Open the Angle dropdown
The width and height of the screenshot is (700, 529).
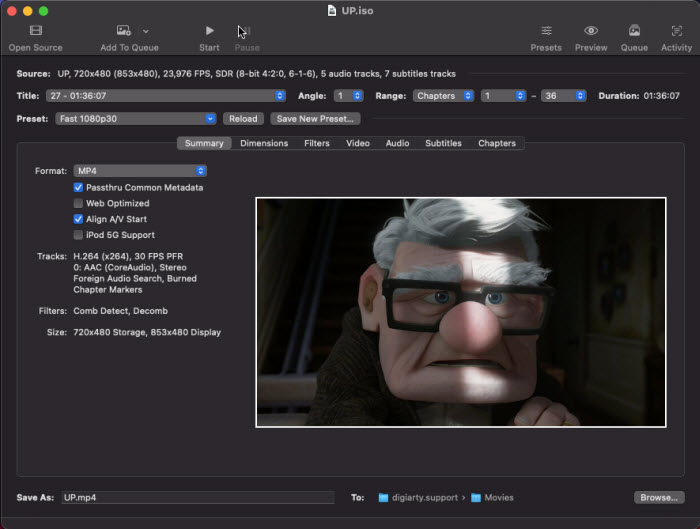[x=348, y=96]
